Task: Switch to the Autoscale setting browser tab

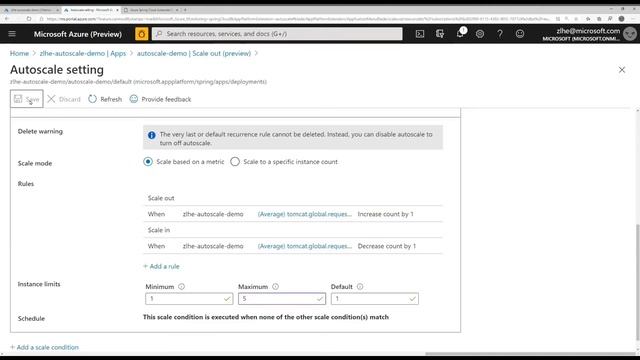Action: click(x=91, y=9)
